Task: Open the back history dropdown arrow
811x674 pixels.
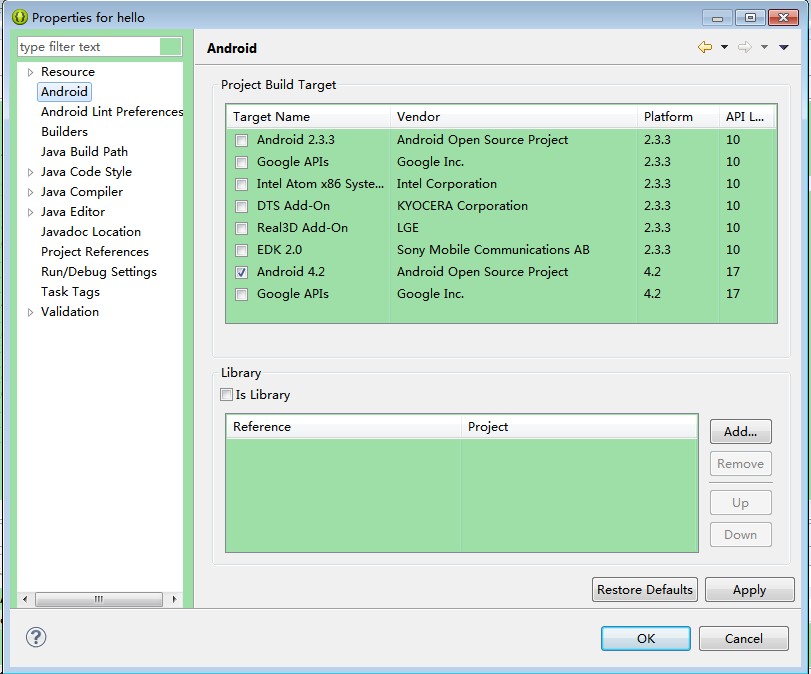Action: (724, 47)
